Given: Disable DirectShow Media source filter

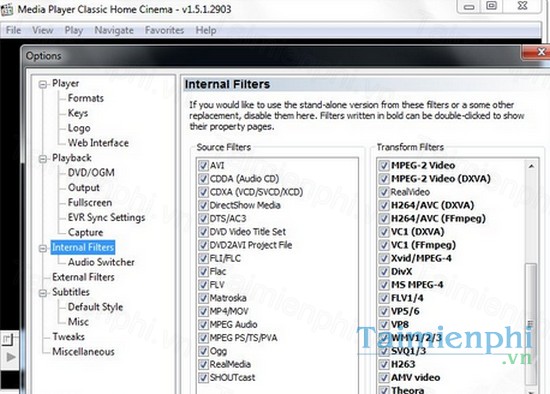Looking at the screenshot, I should (x=203, y=206).
